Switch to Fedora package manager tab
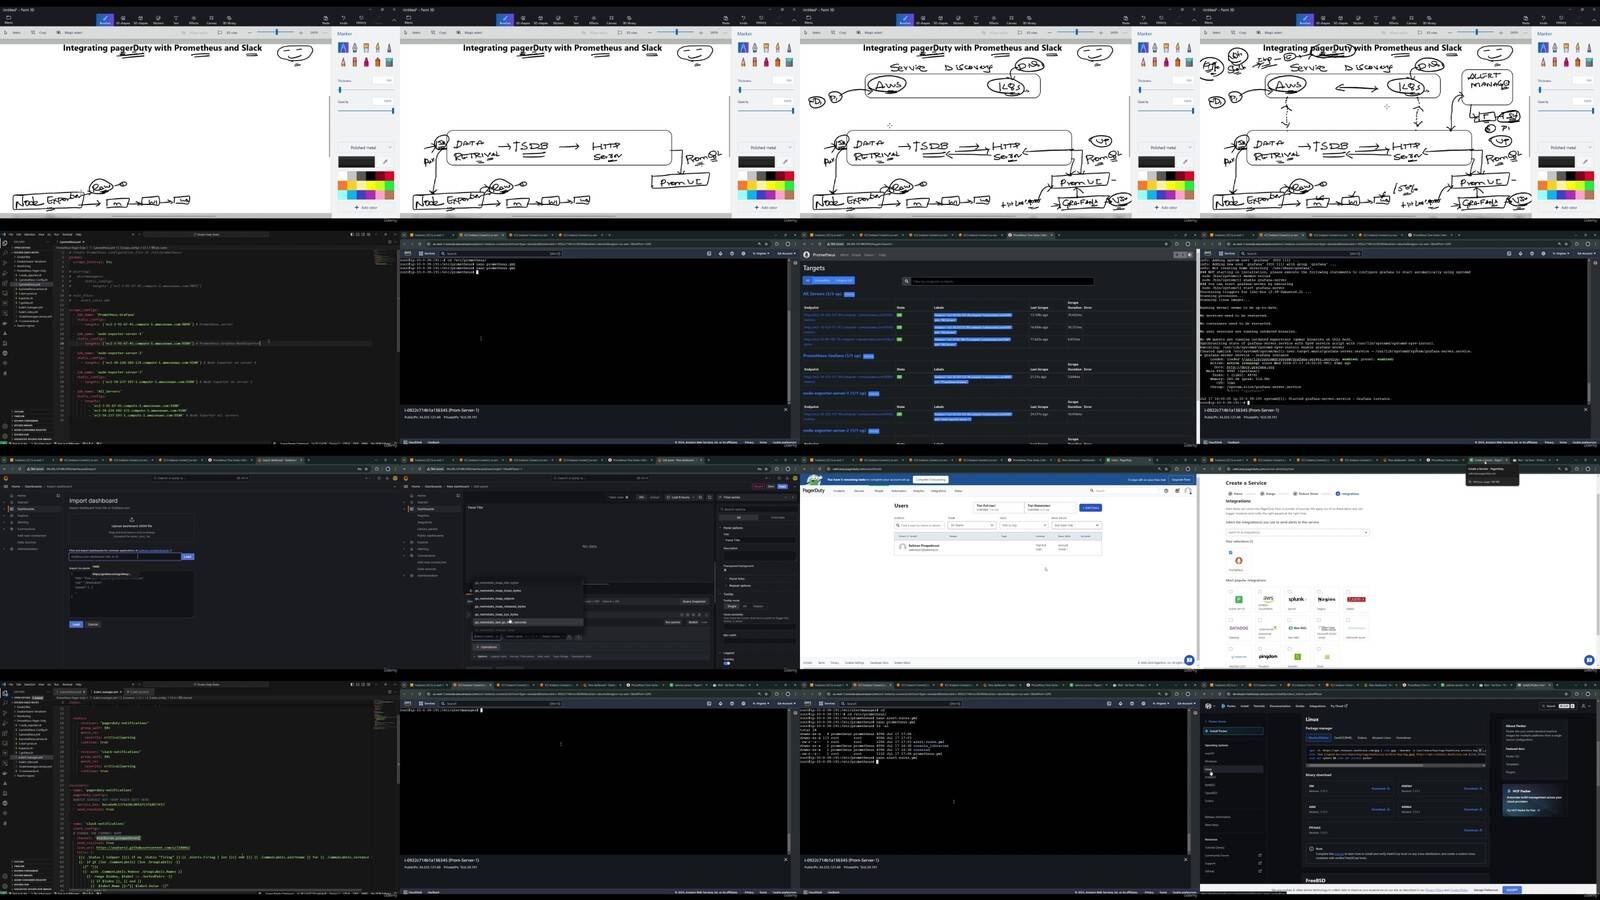The height and width of the screenshot is (900, 1600). click(1362, 738)
